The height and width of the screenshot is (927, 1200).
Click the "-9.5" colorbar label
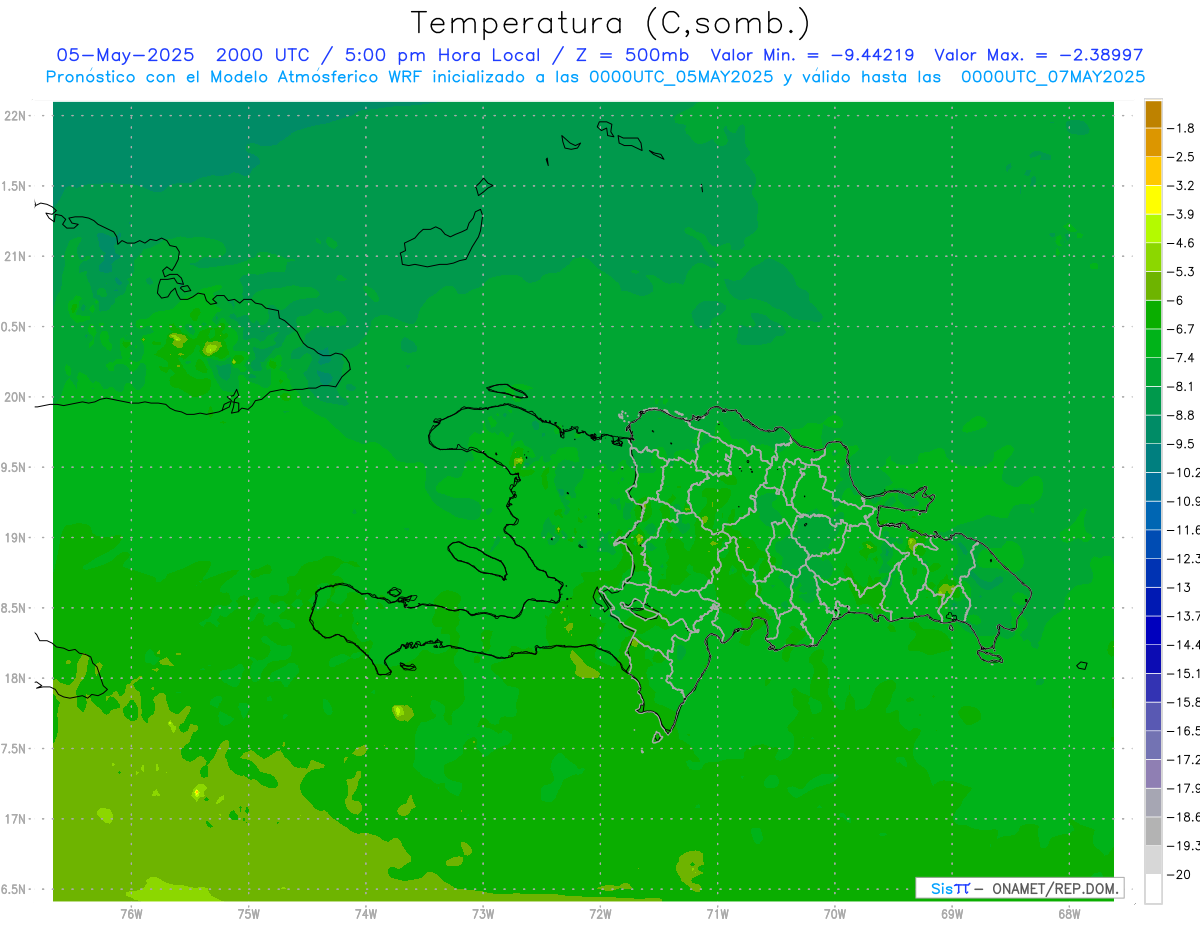click(1182, 444)
